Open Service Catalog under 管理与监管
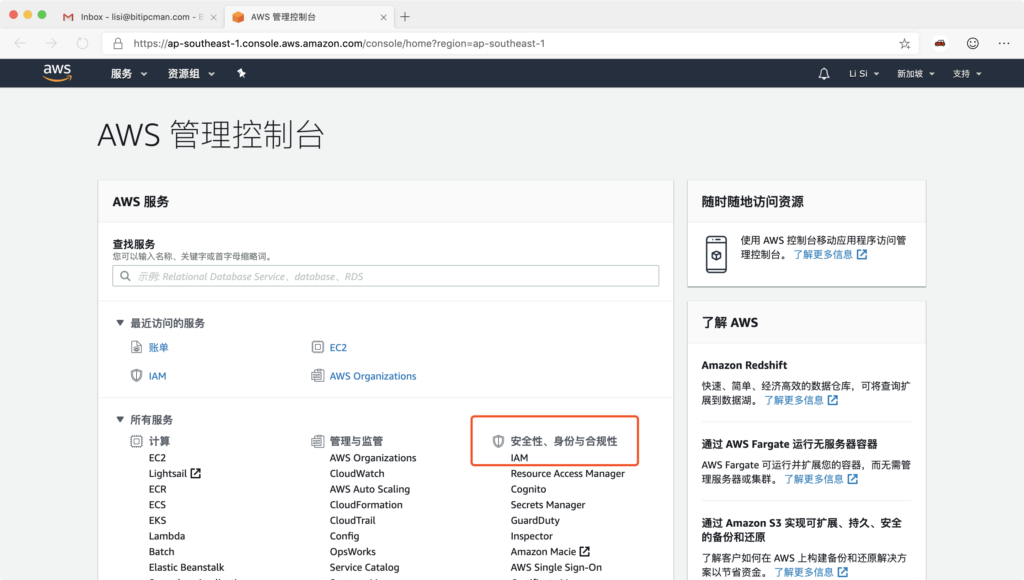This screenshot has width=1024, height=580. click(x=364, y=568)
